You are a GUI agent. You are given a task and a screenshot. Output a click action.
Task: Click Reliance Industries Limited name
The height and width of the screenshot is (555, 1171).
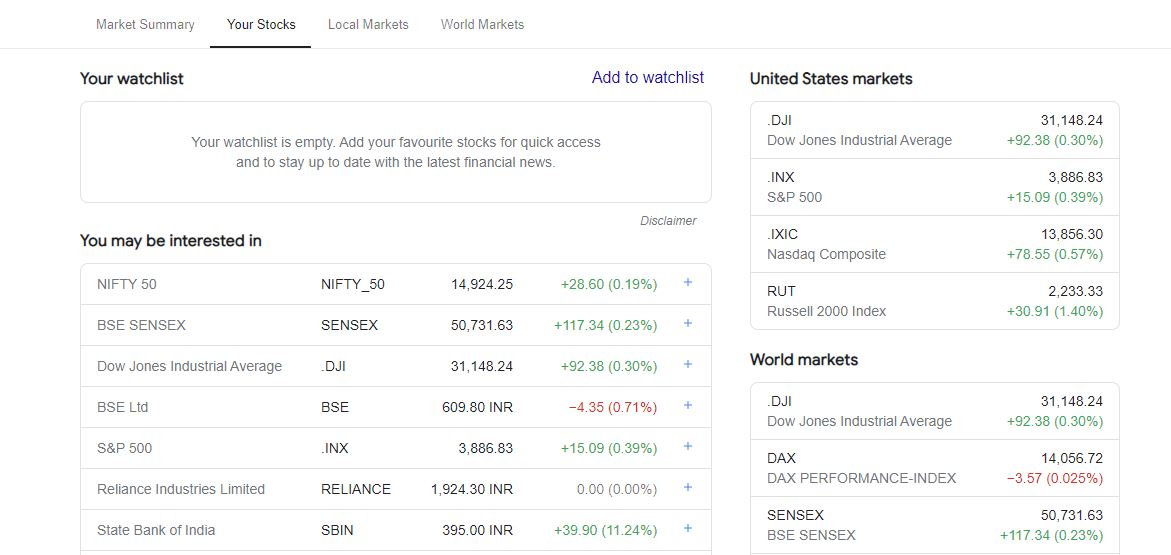181,490
